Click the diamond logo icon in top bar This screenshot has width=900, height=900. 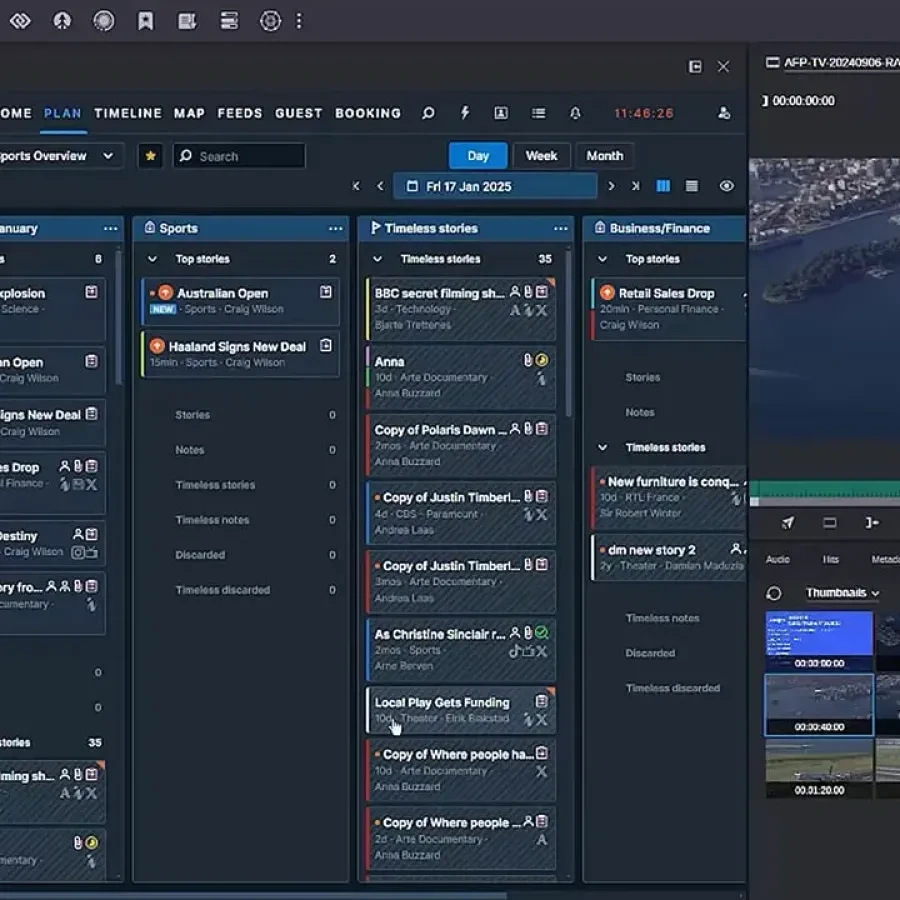tap(20, 21)
